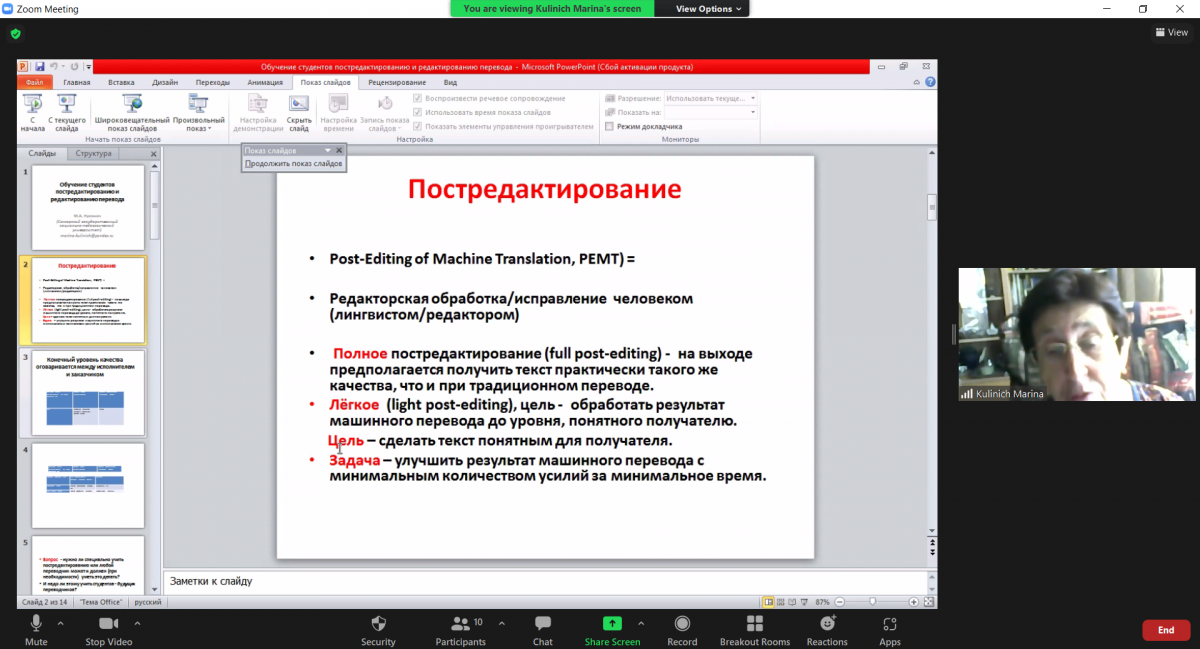Mute the microphone in Zoom
Screen dimensions: 1200x649
[36, 630]
